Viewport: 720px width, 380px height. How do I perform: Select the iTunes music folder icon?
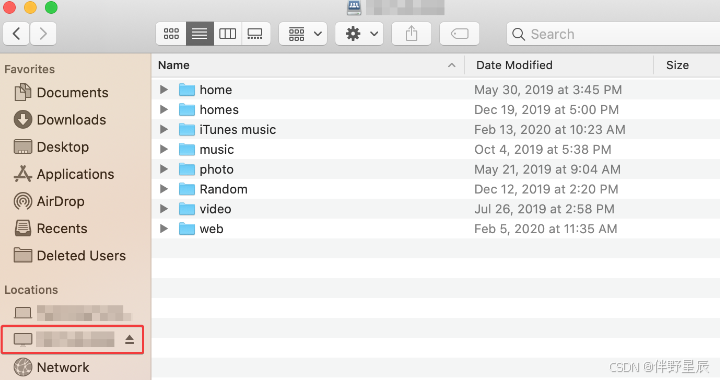pyautogui.click(x=186, y=129)
